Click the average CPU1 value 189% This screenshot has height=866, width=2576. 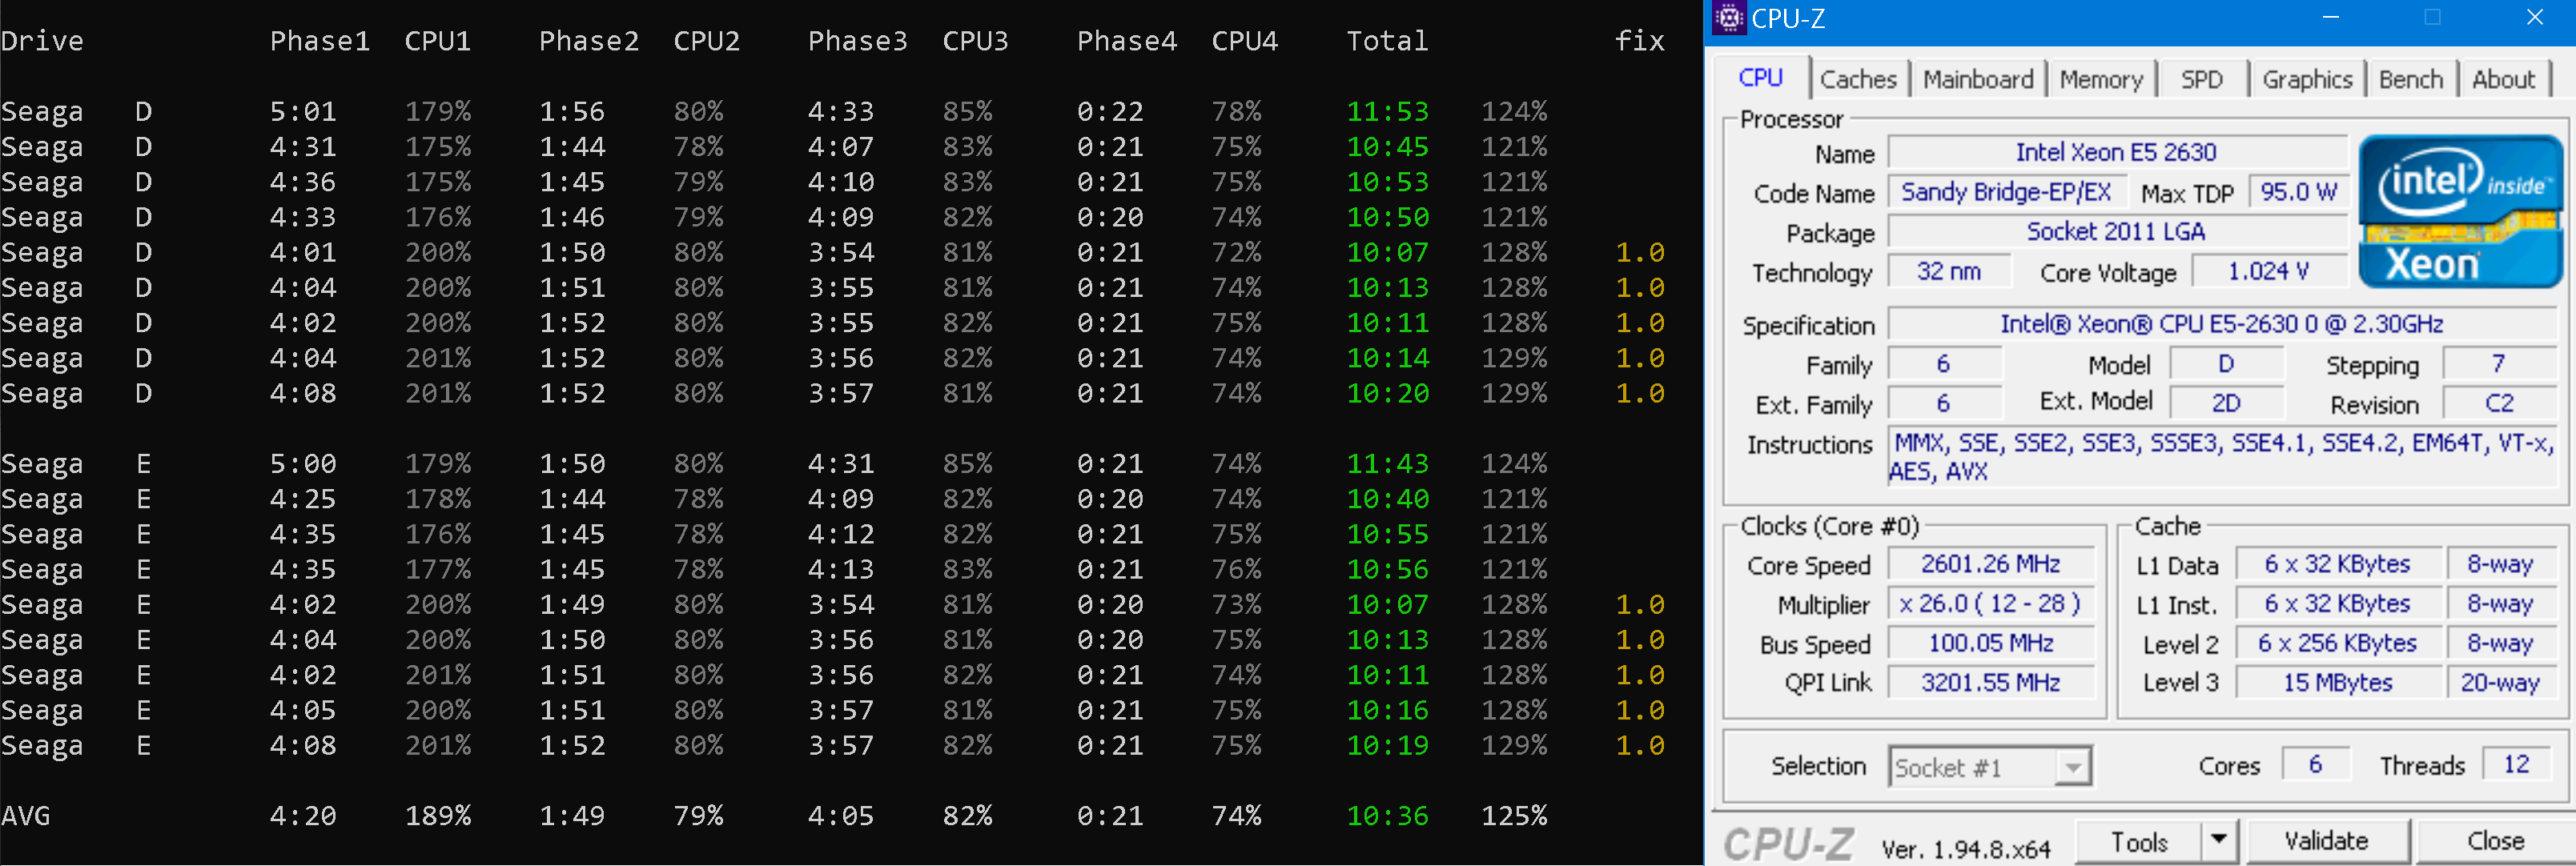437,816
